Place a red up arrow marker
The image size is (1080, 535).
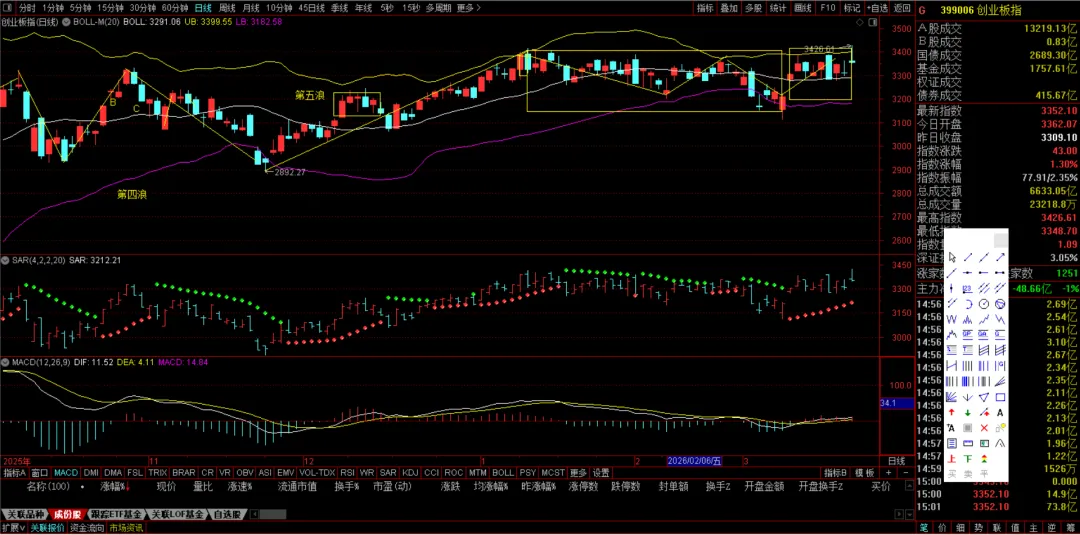click(x=952, y=412)
